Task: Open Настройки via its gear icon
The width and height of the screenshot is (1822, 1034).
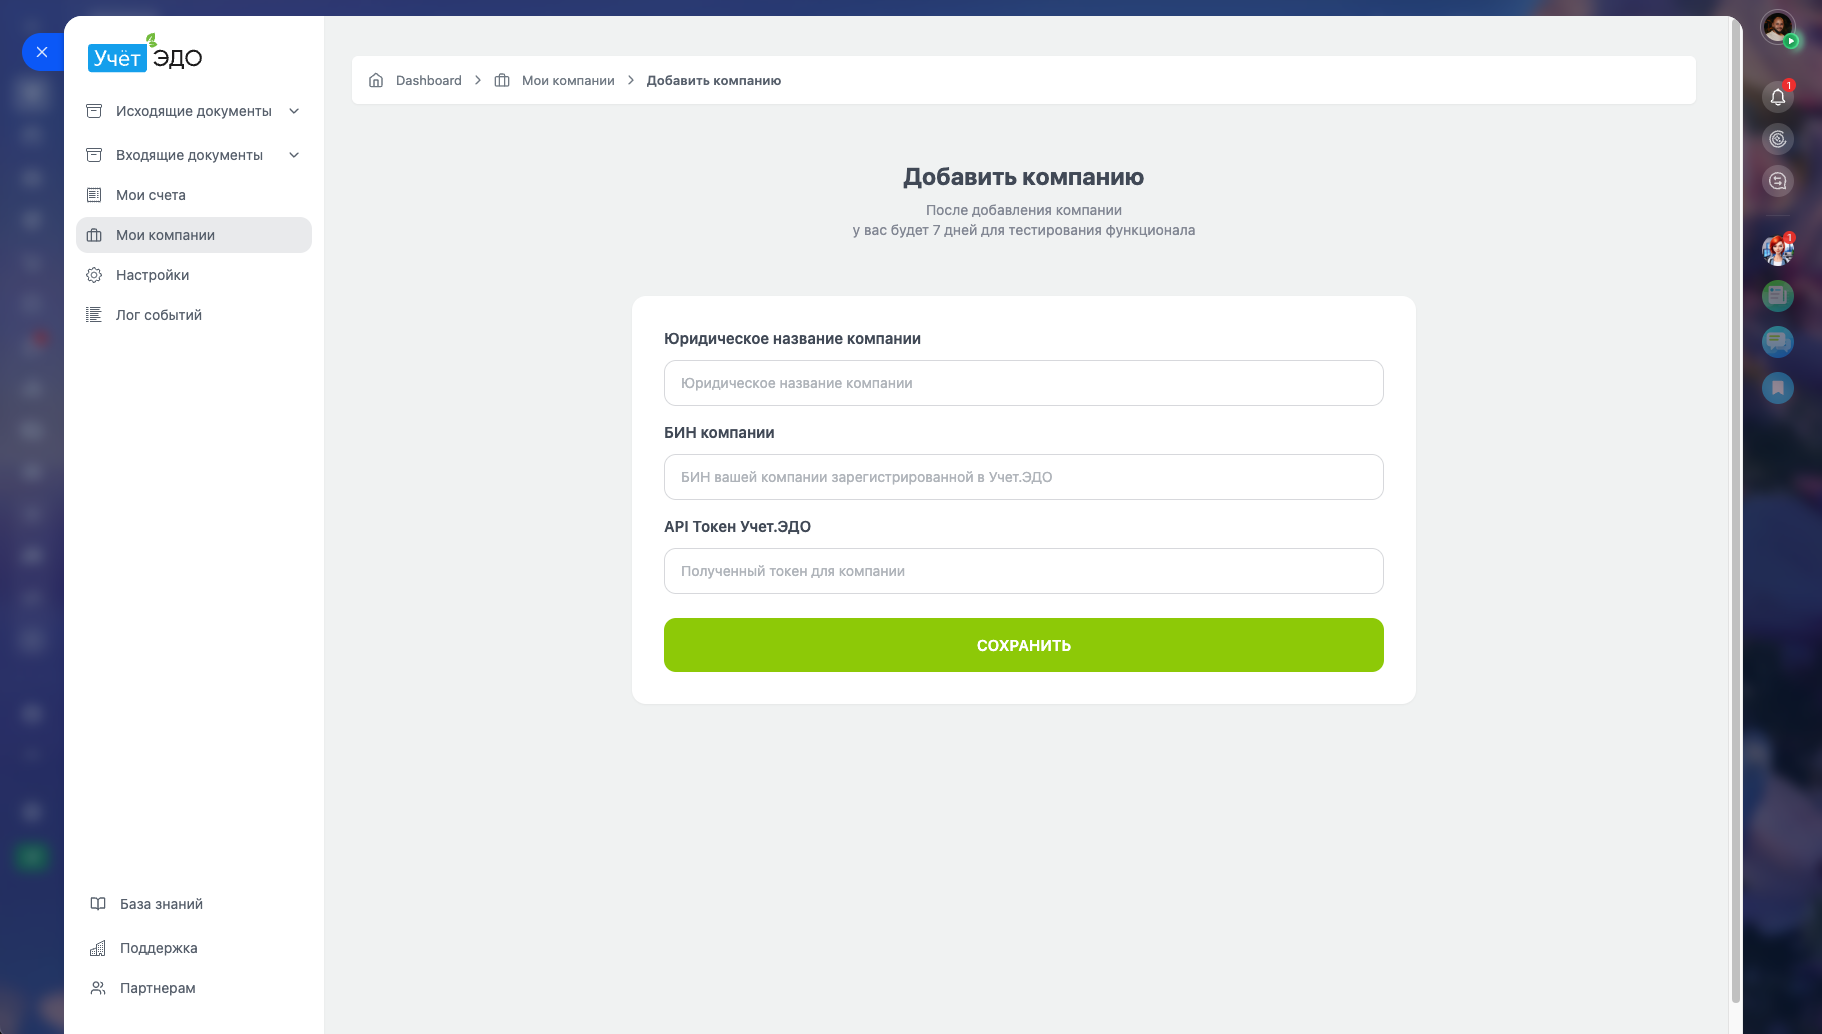Action: (x=94, y=275)
